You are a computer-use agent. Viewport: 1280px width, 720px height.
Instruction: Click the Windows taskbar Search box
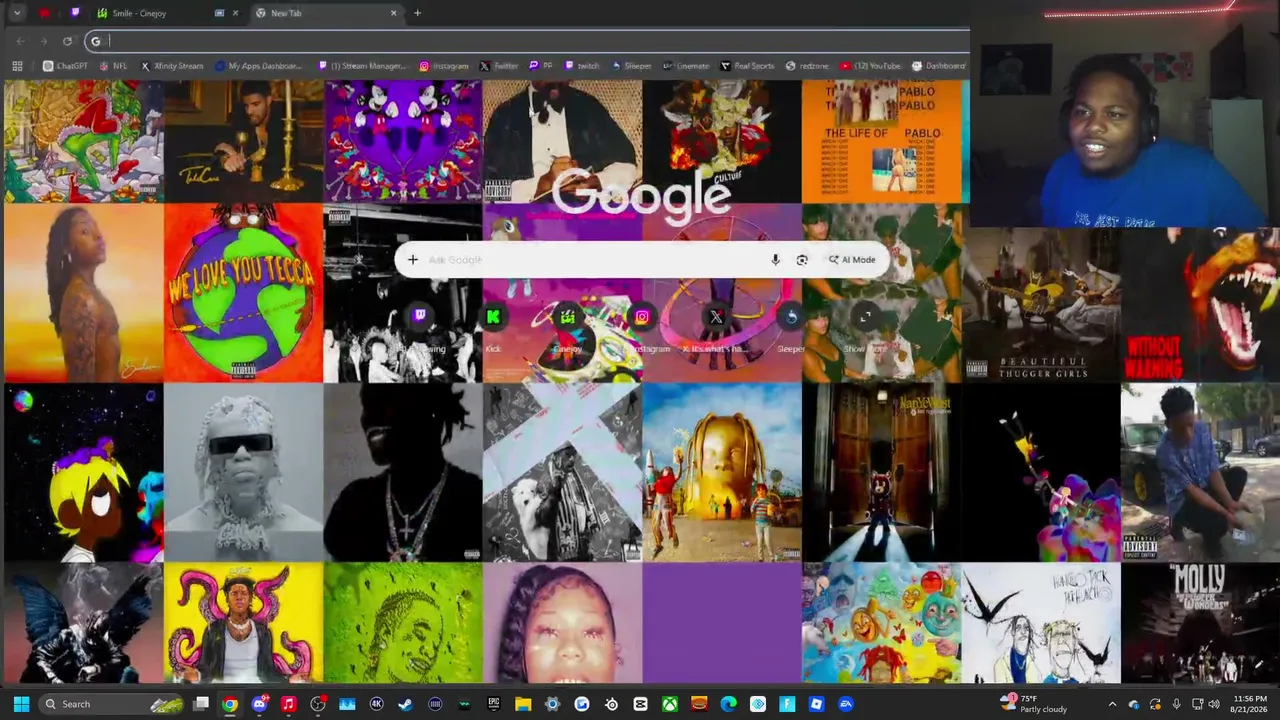coord(113,704)
